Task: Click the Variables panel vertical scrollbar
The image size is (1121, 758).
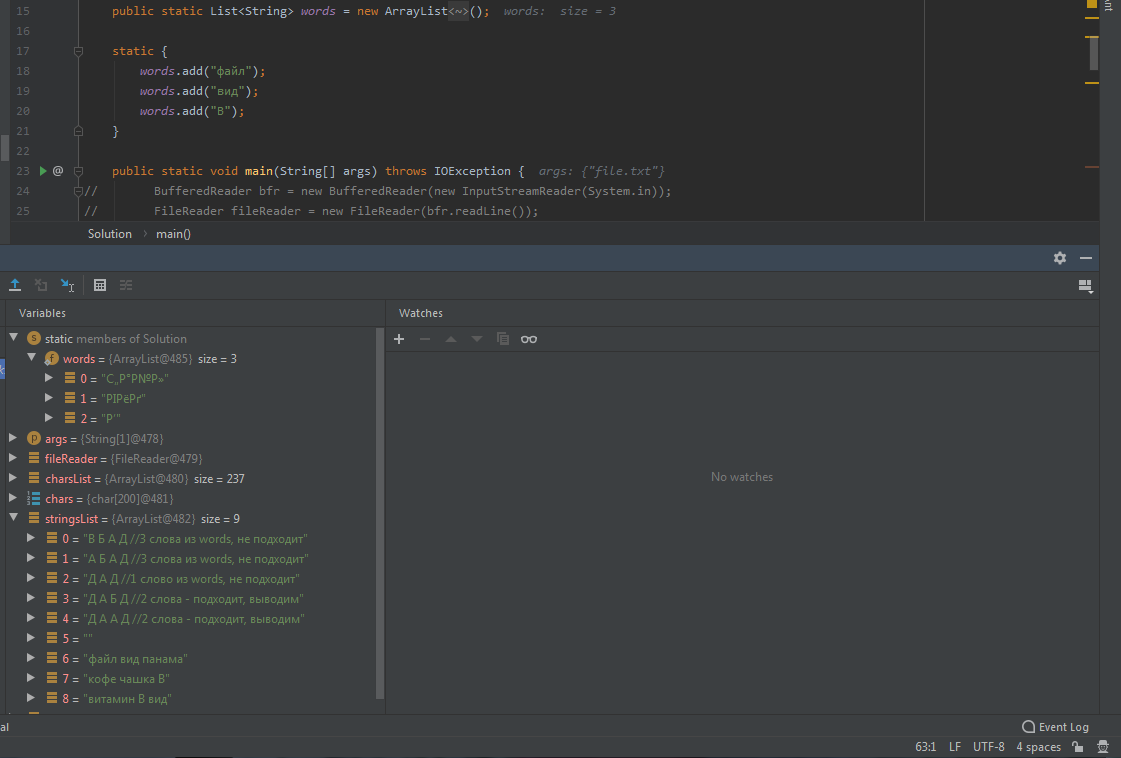Action: coord(380,510)
